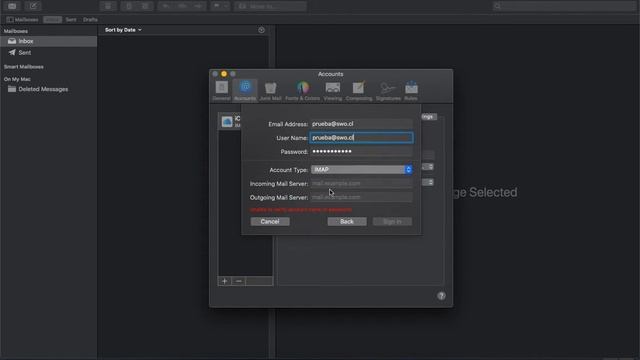Open the Signatures preferences tab

[x=388, y=91]
